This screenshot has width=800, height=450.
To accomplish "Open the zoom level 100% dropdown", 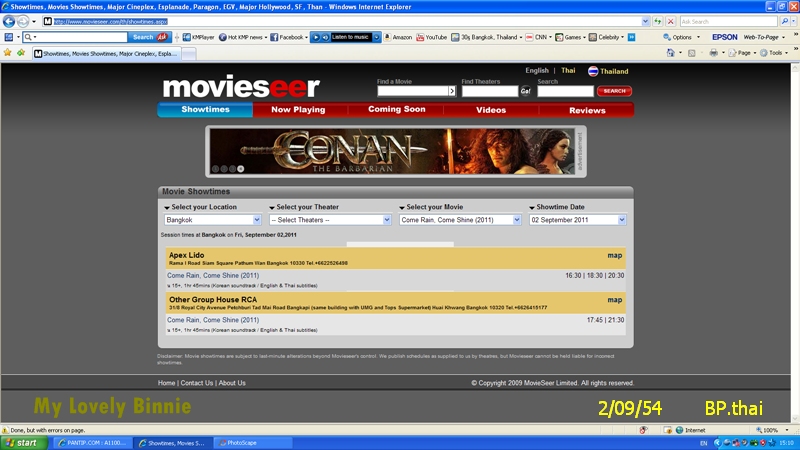I will 787,430.
